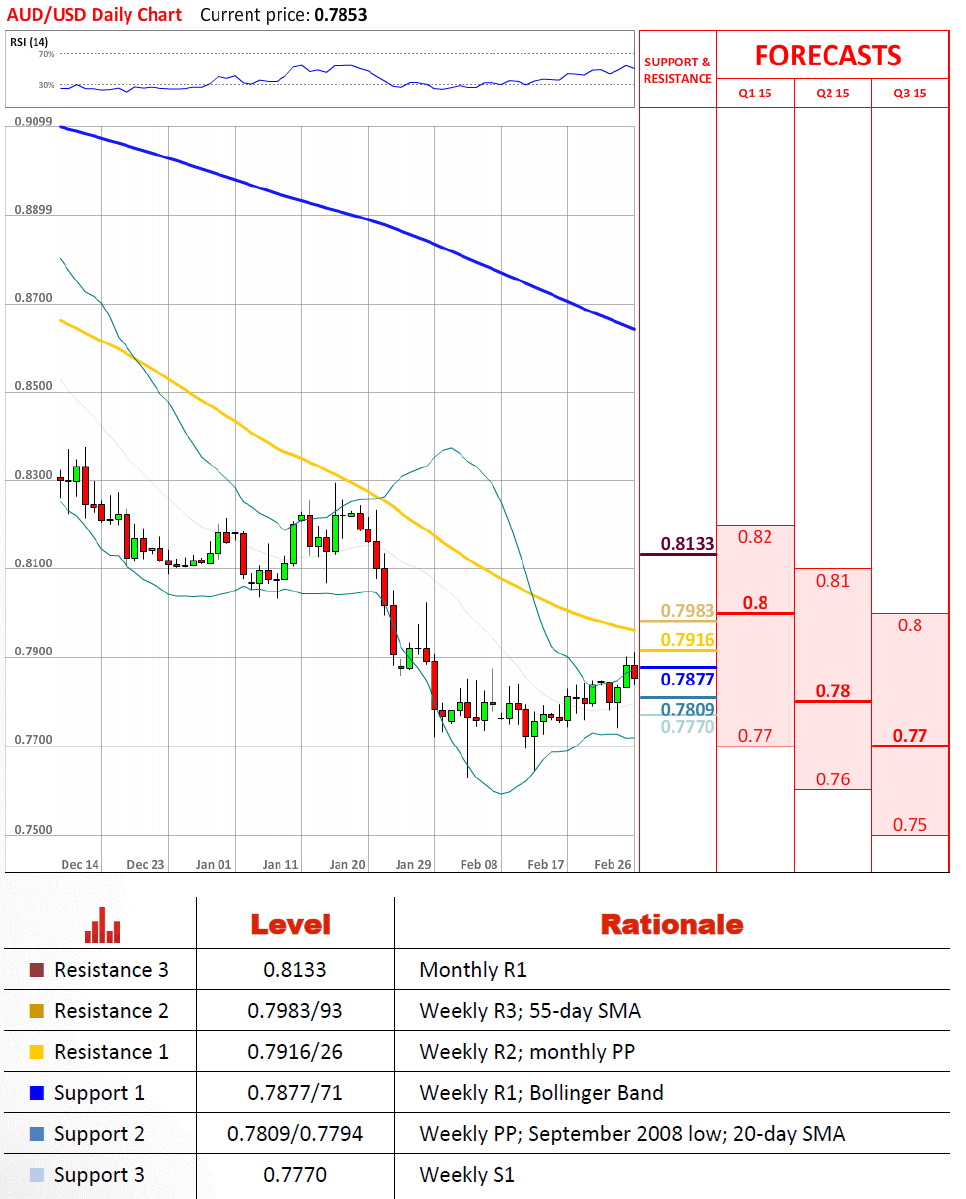
Task: Click the bold Q1 forecast 0.8
Action: pos(755,603)
